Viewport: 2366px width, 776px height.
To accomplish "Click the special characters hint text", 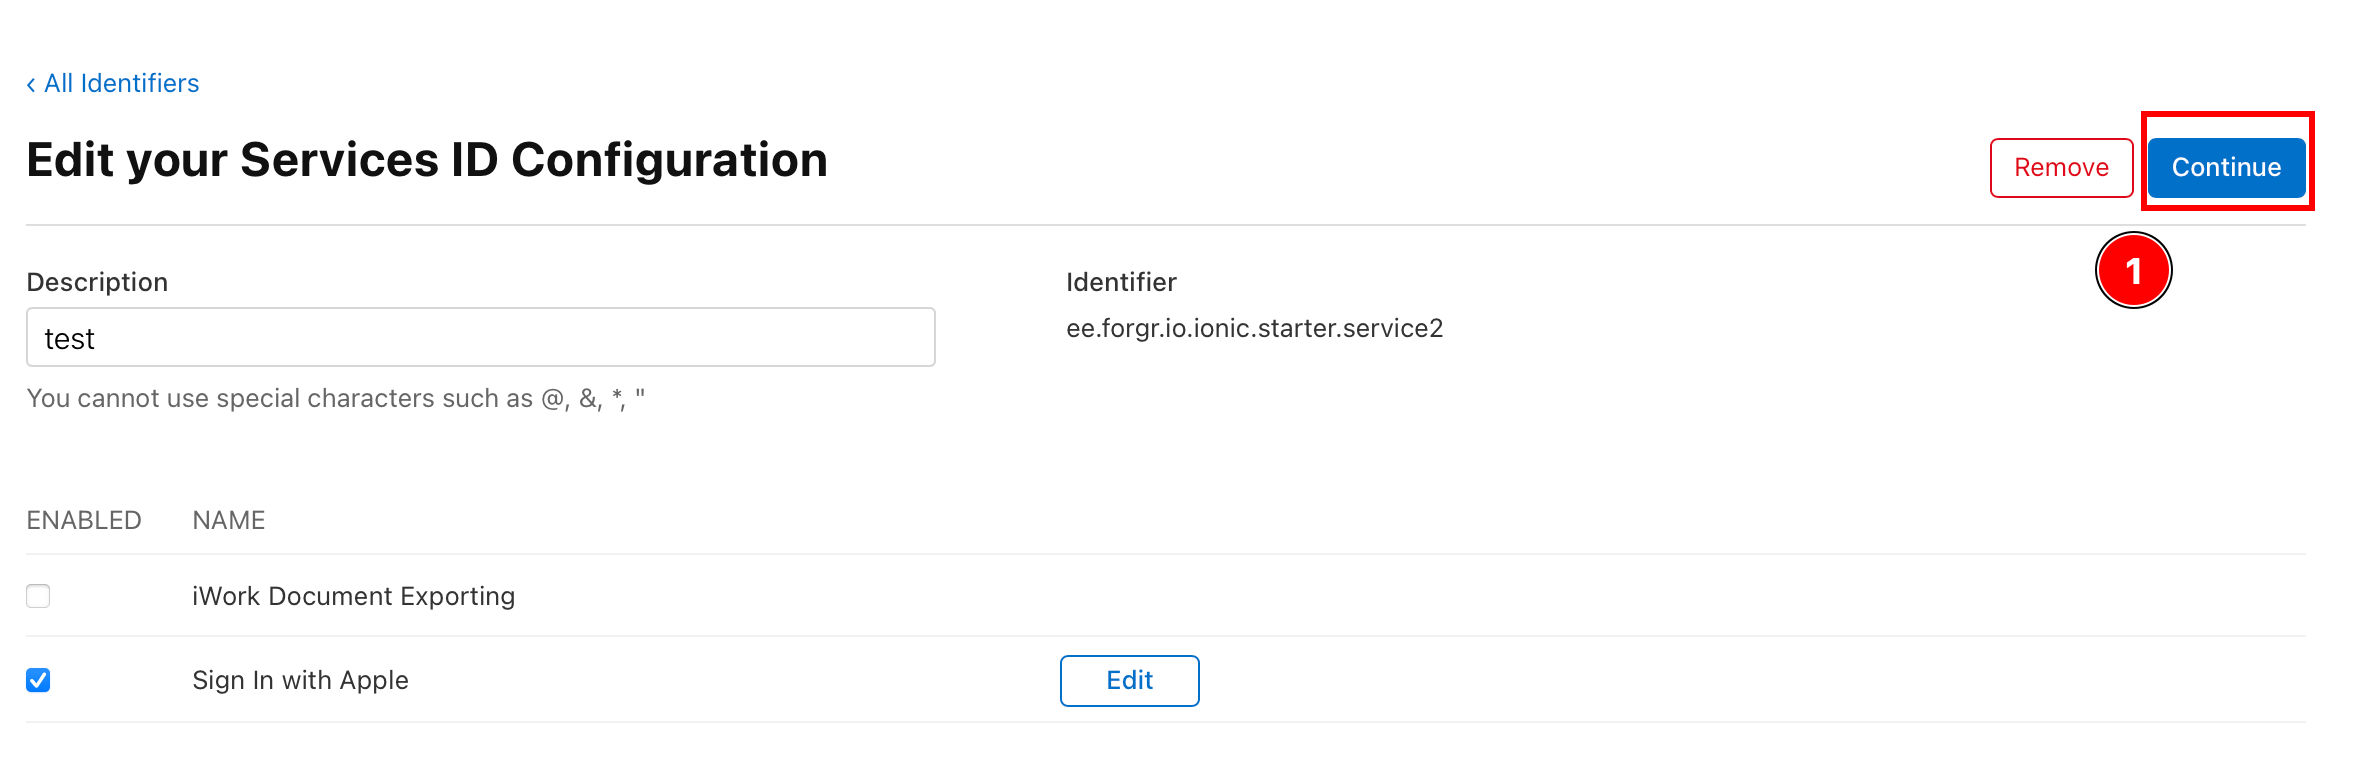I will pyautogui.click(x=335, y=398).
